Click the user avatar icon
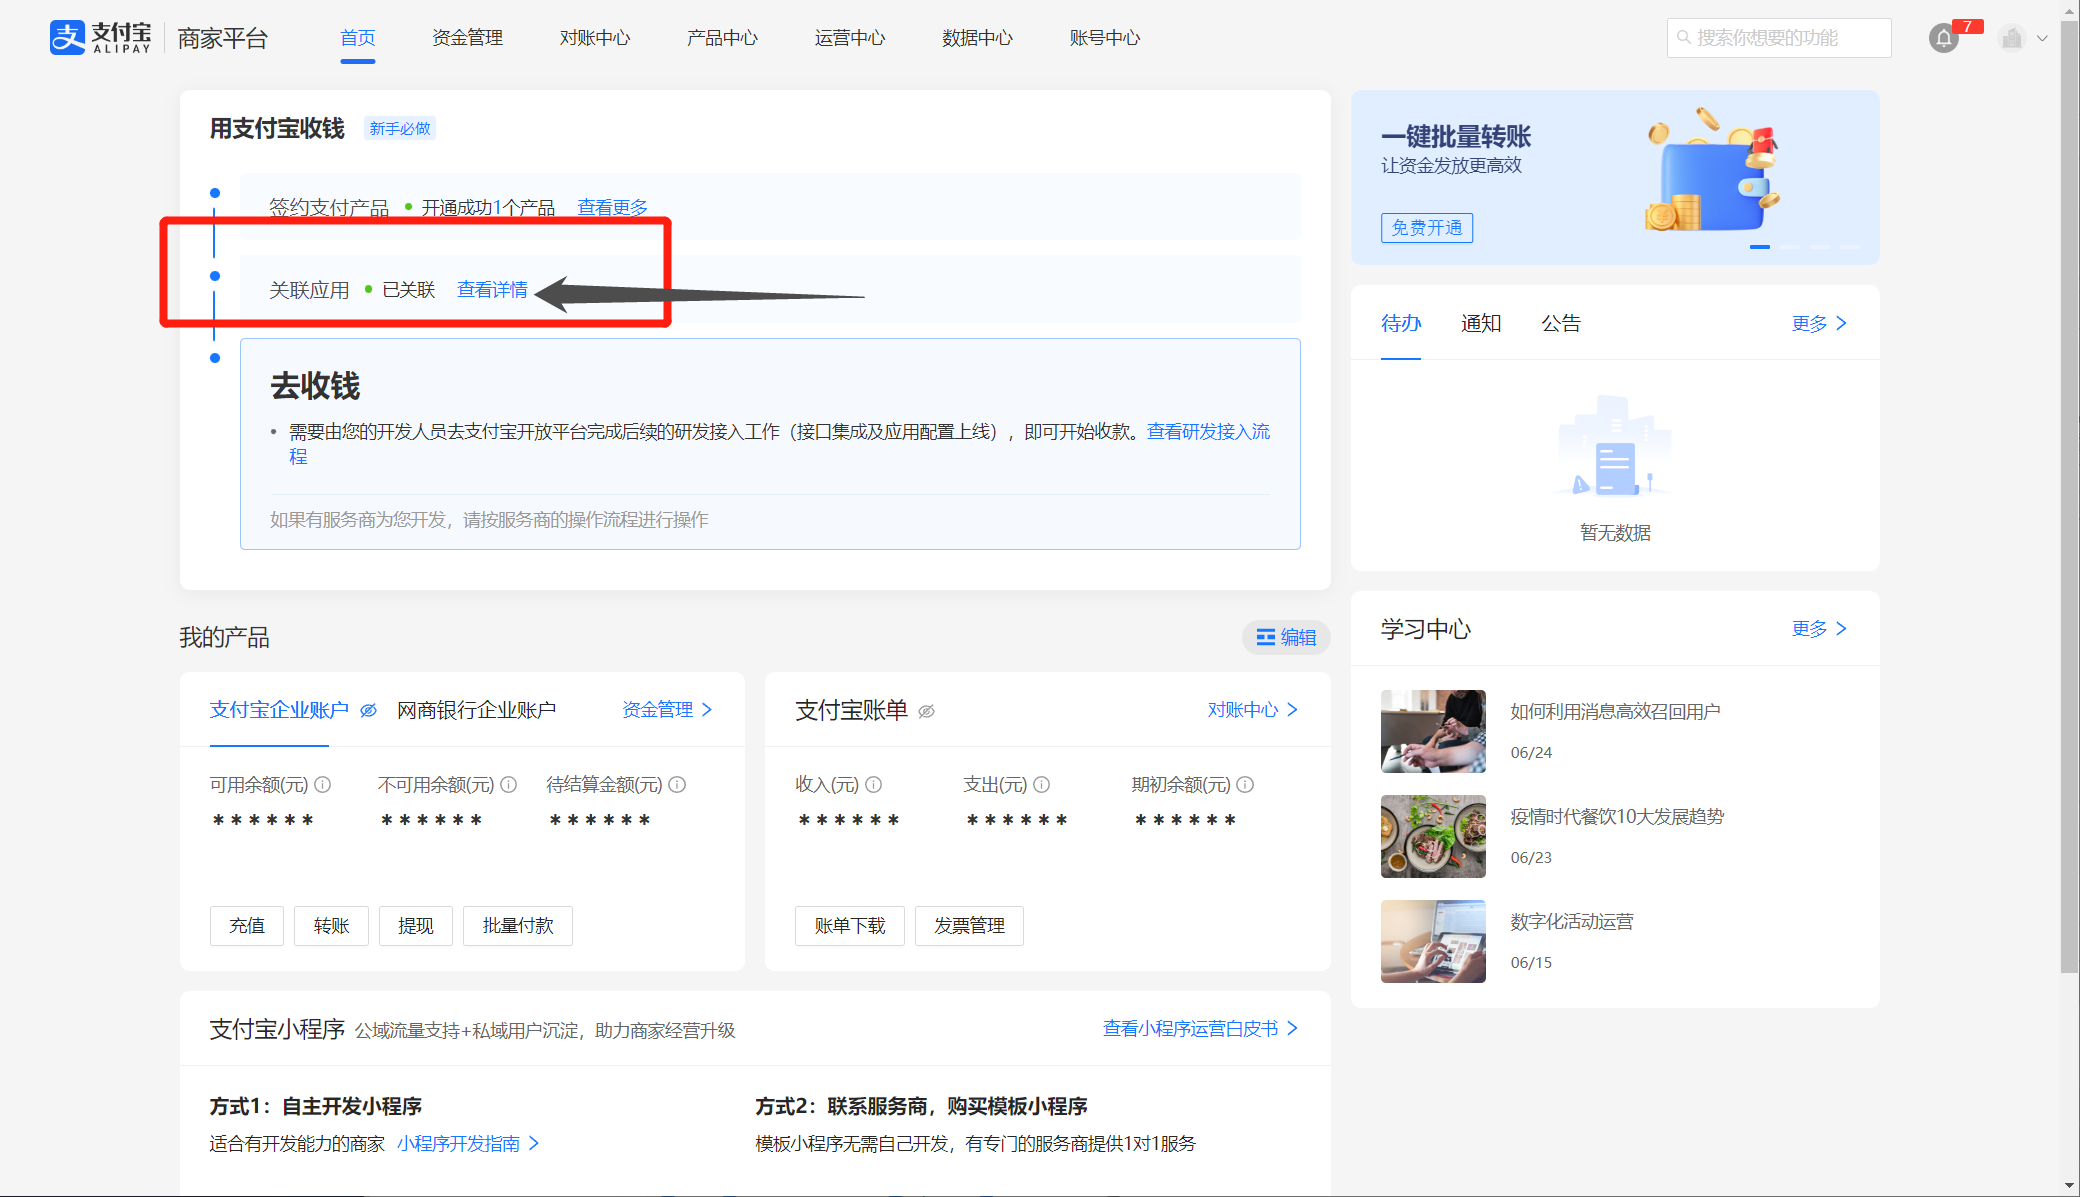Viewport: 2080px width, 1197px height. (x=2012, y=38)
